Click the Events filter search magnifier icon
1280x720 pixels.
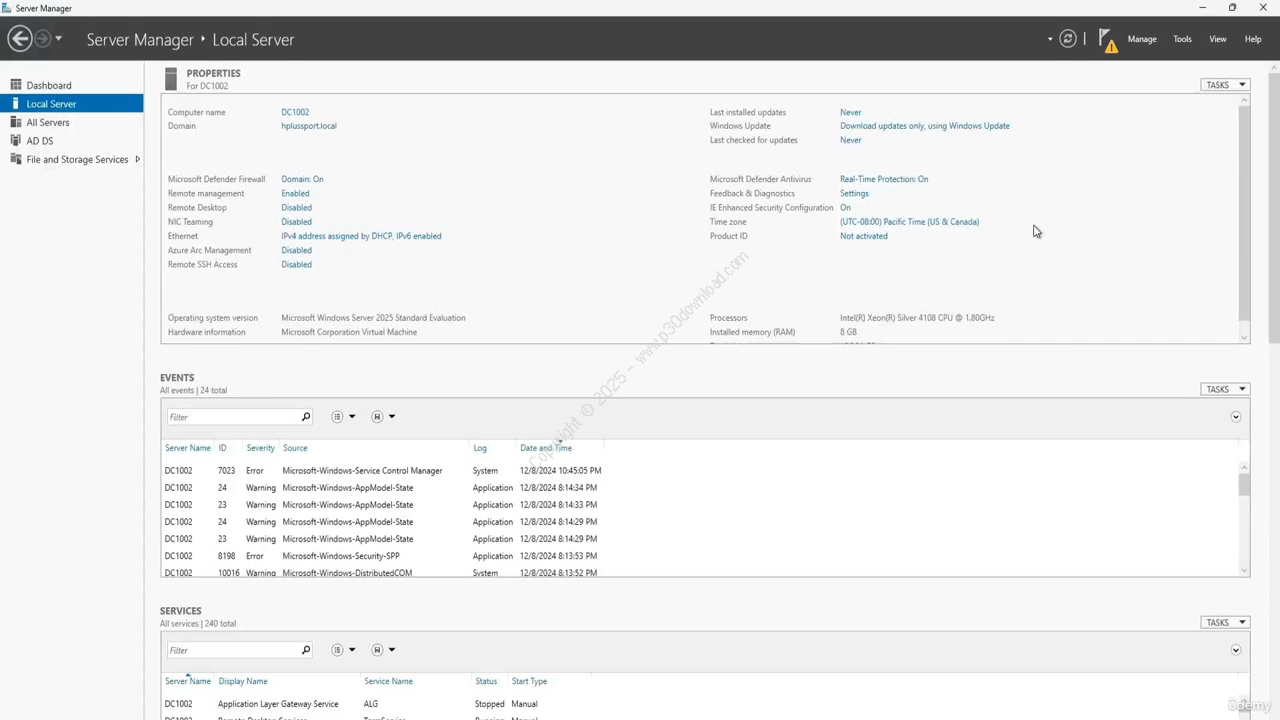pyautogui.click(x=306, y=417)
